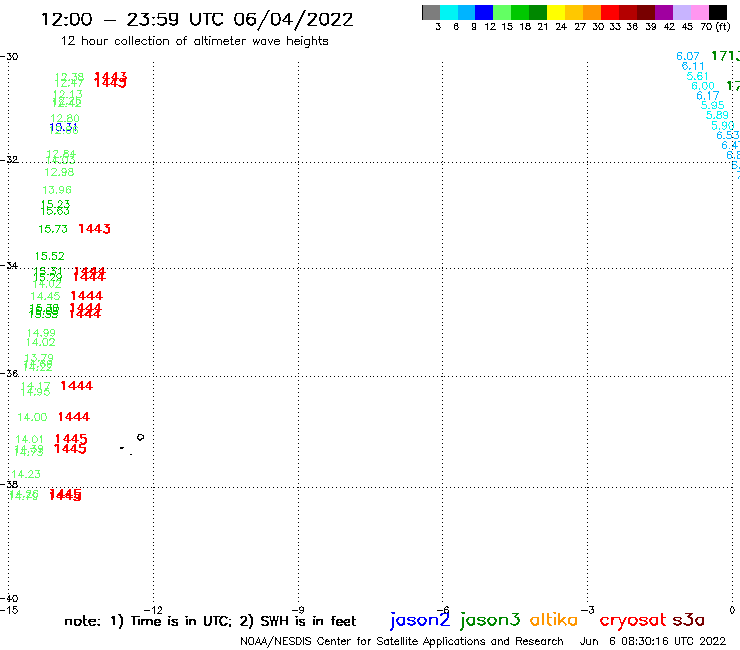Click the 'jason3' satellite legend label
Image resolution: width=740 pixels, height=650 pixels.
tap(490, 620)
